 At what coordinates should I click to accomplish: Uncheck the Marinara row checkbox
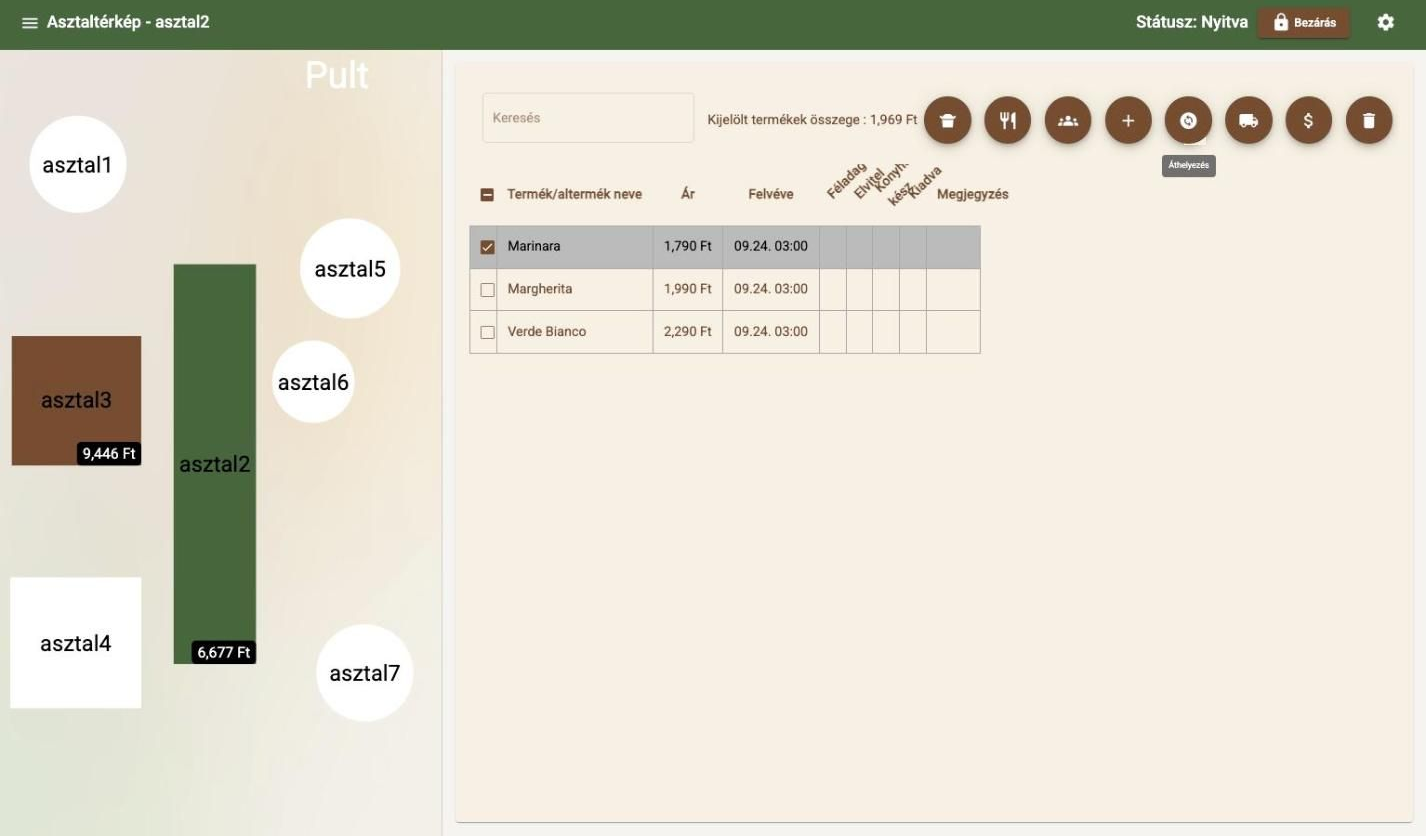click(x=488, y=247)
